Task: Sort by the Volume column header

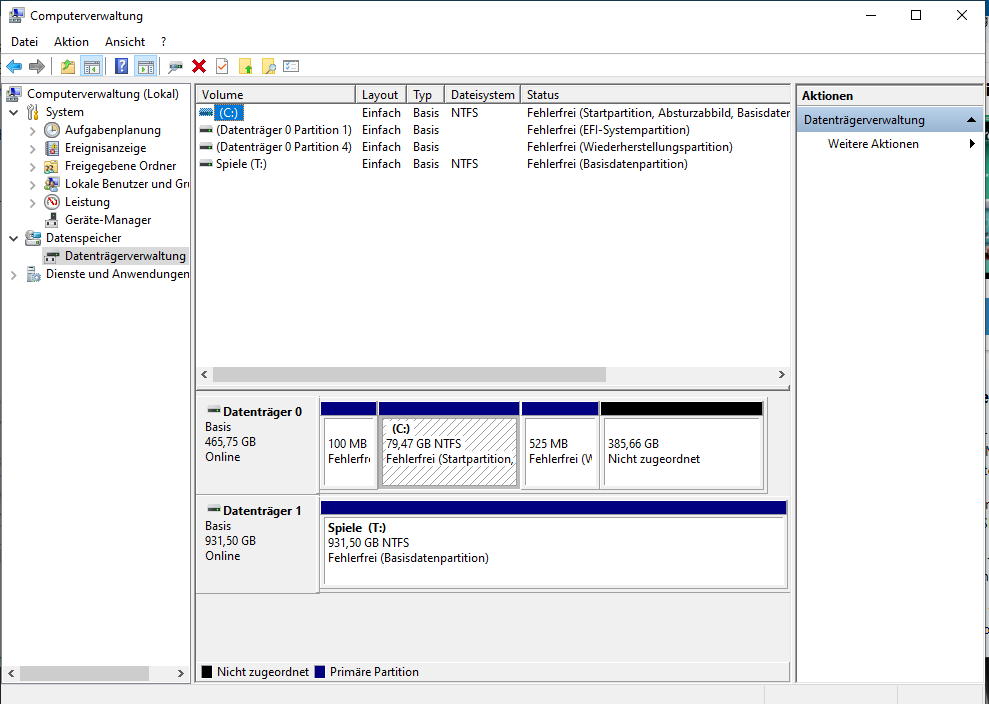Action: (276, 95)
